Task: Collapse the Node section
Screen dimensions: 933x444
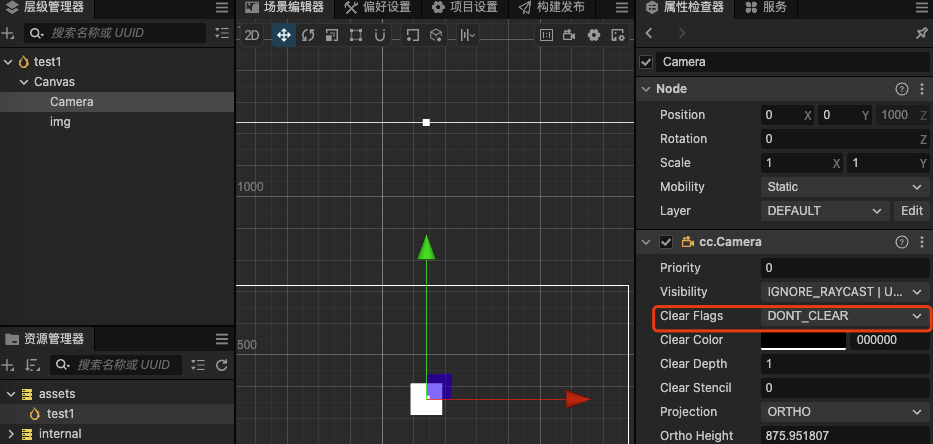Action: 646,89
